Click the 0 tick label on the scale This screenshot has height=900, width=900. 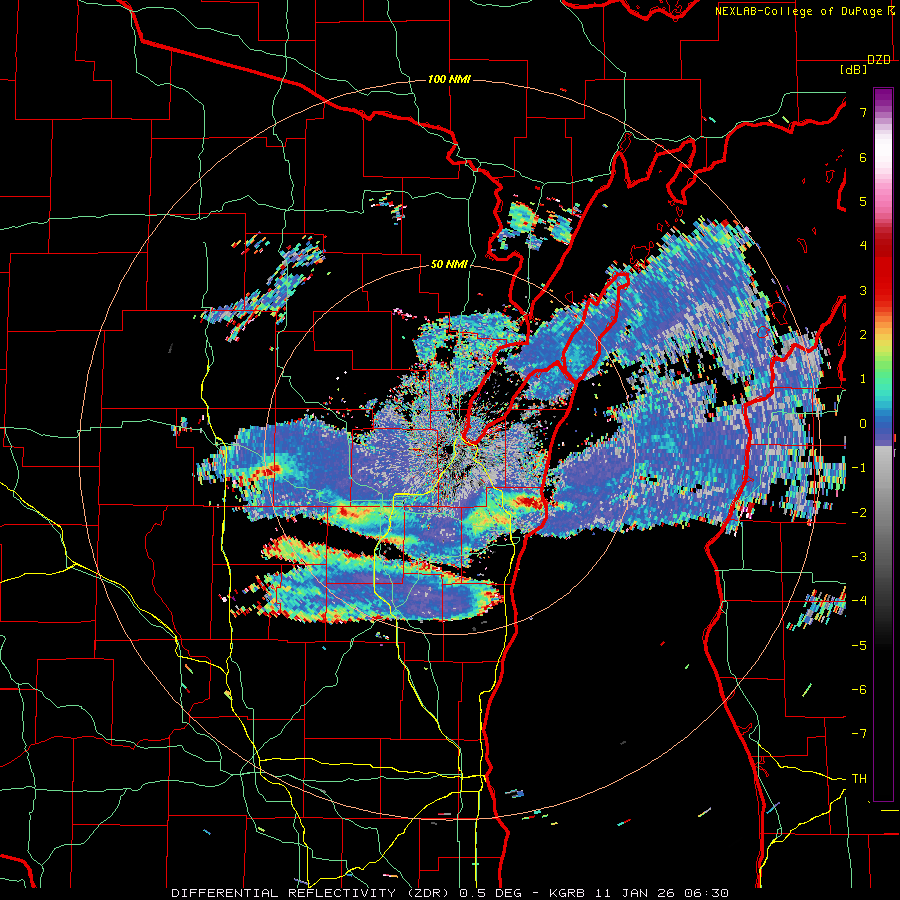click(x=863, y=424)
